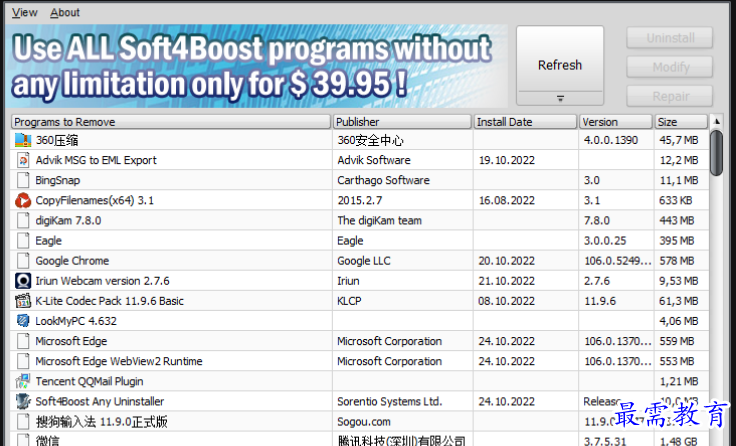Sort by Size column header
736x446 pixels.
coord(681,122)
